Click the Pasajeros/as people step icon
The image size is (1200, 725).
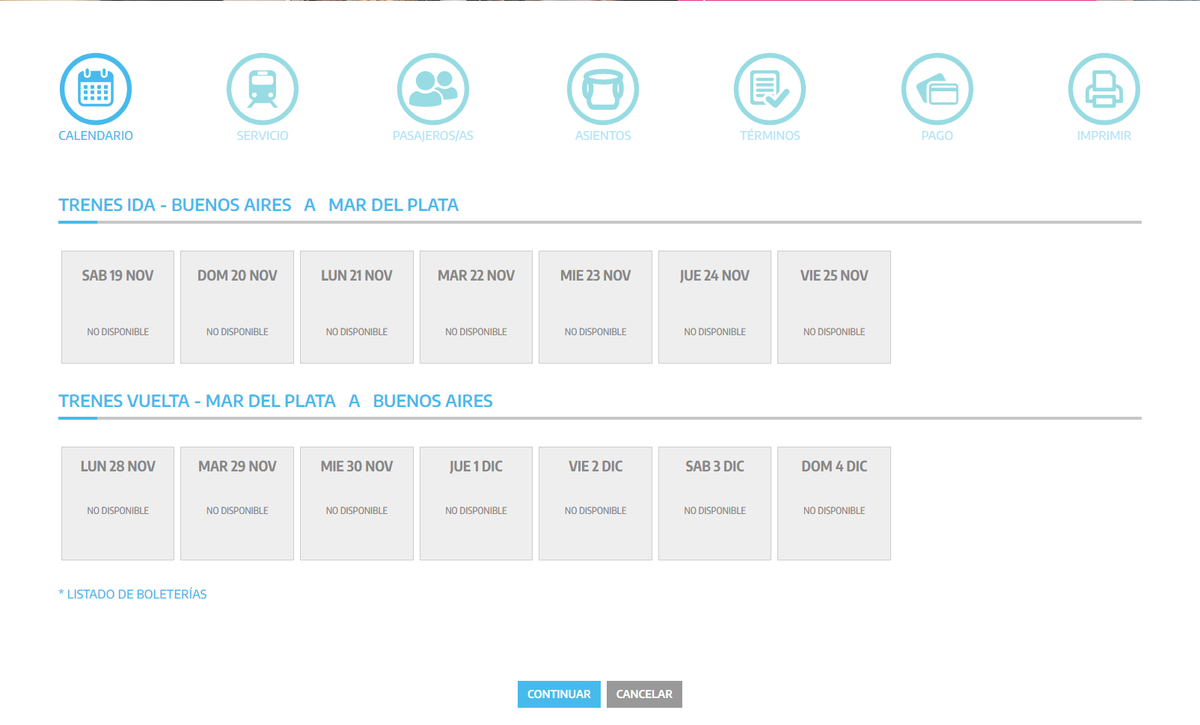(433, 89)
